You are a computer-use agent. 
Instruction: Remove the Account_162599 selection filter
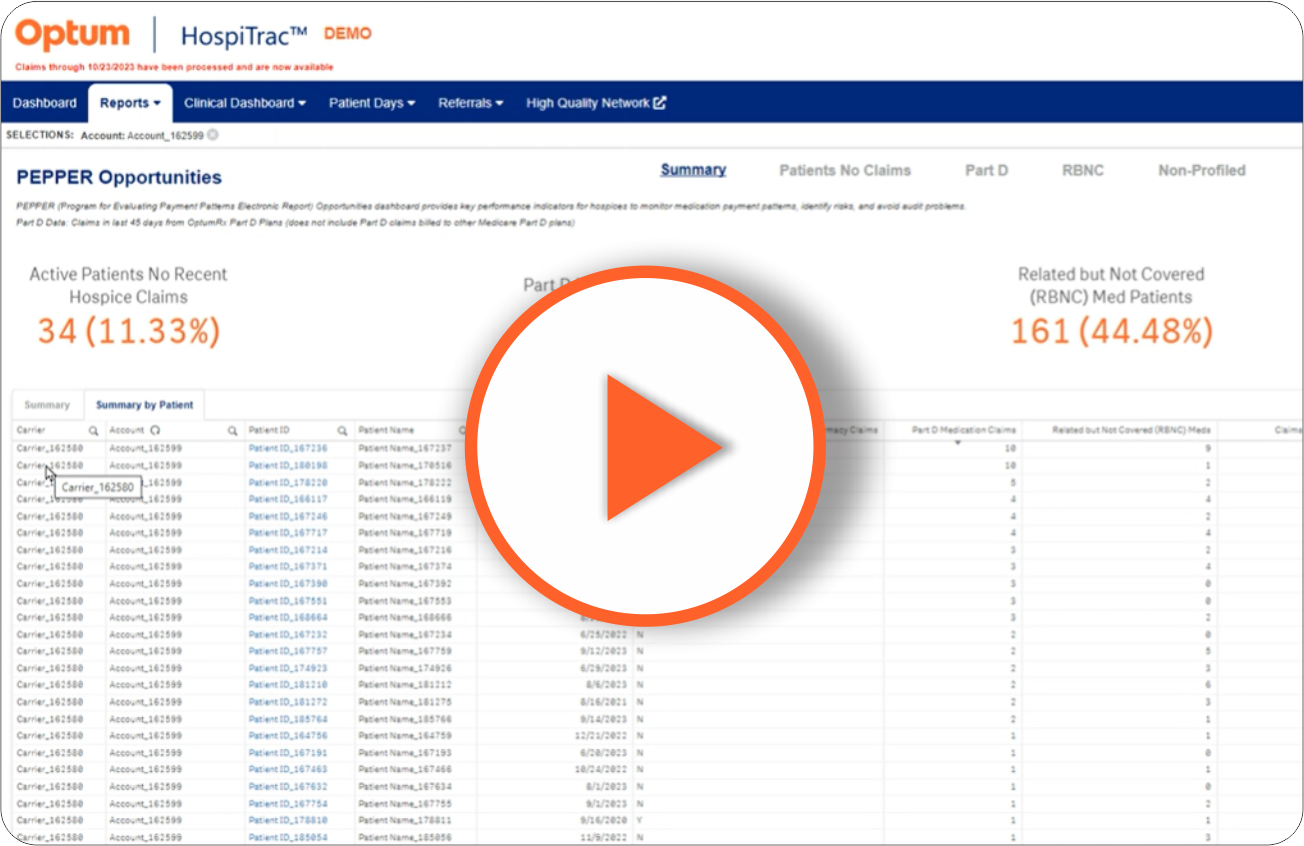(x=213, y=135)
